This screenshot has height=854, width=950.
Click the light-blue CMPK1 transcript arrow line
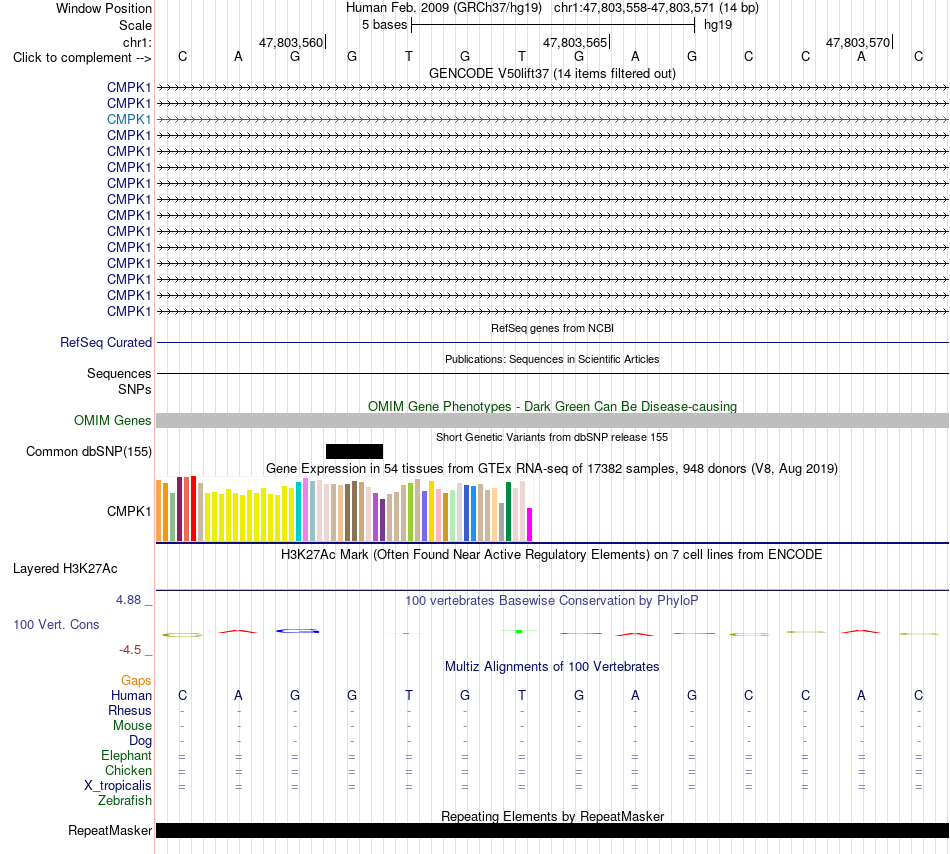[x=552, y=119]
